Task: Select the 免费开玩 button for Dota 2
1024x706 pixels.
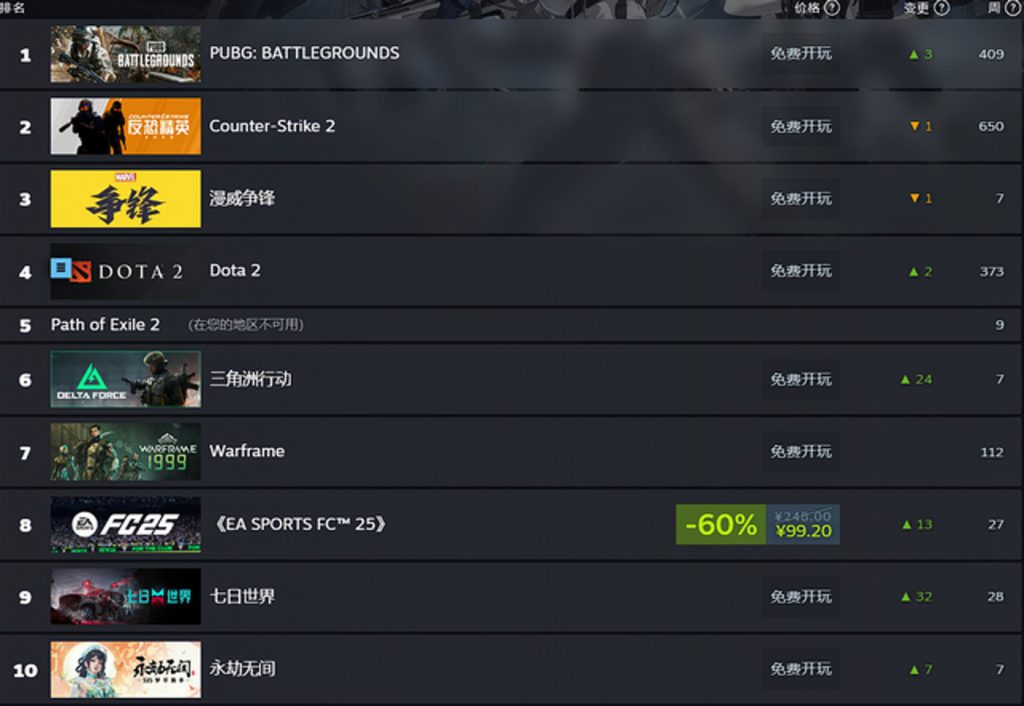Action: tap(801, 270)
